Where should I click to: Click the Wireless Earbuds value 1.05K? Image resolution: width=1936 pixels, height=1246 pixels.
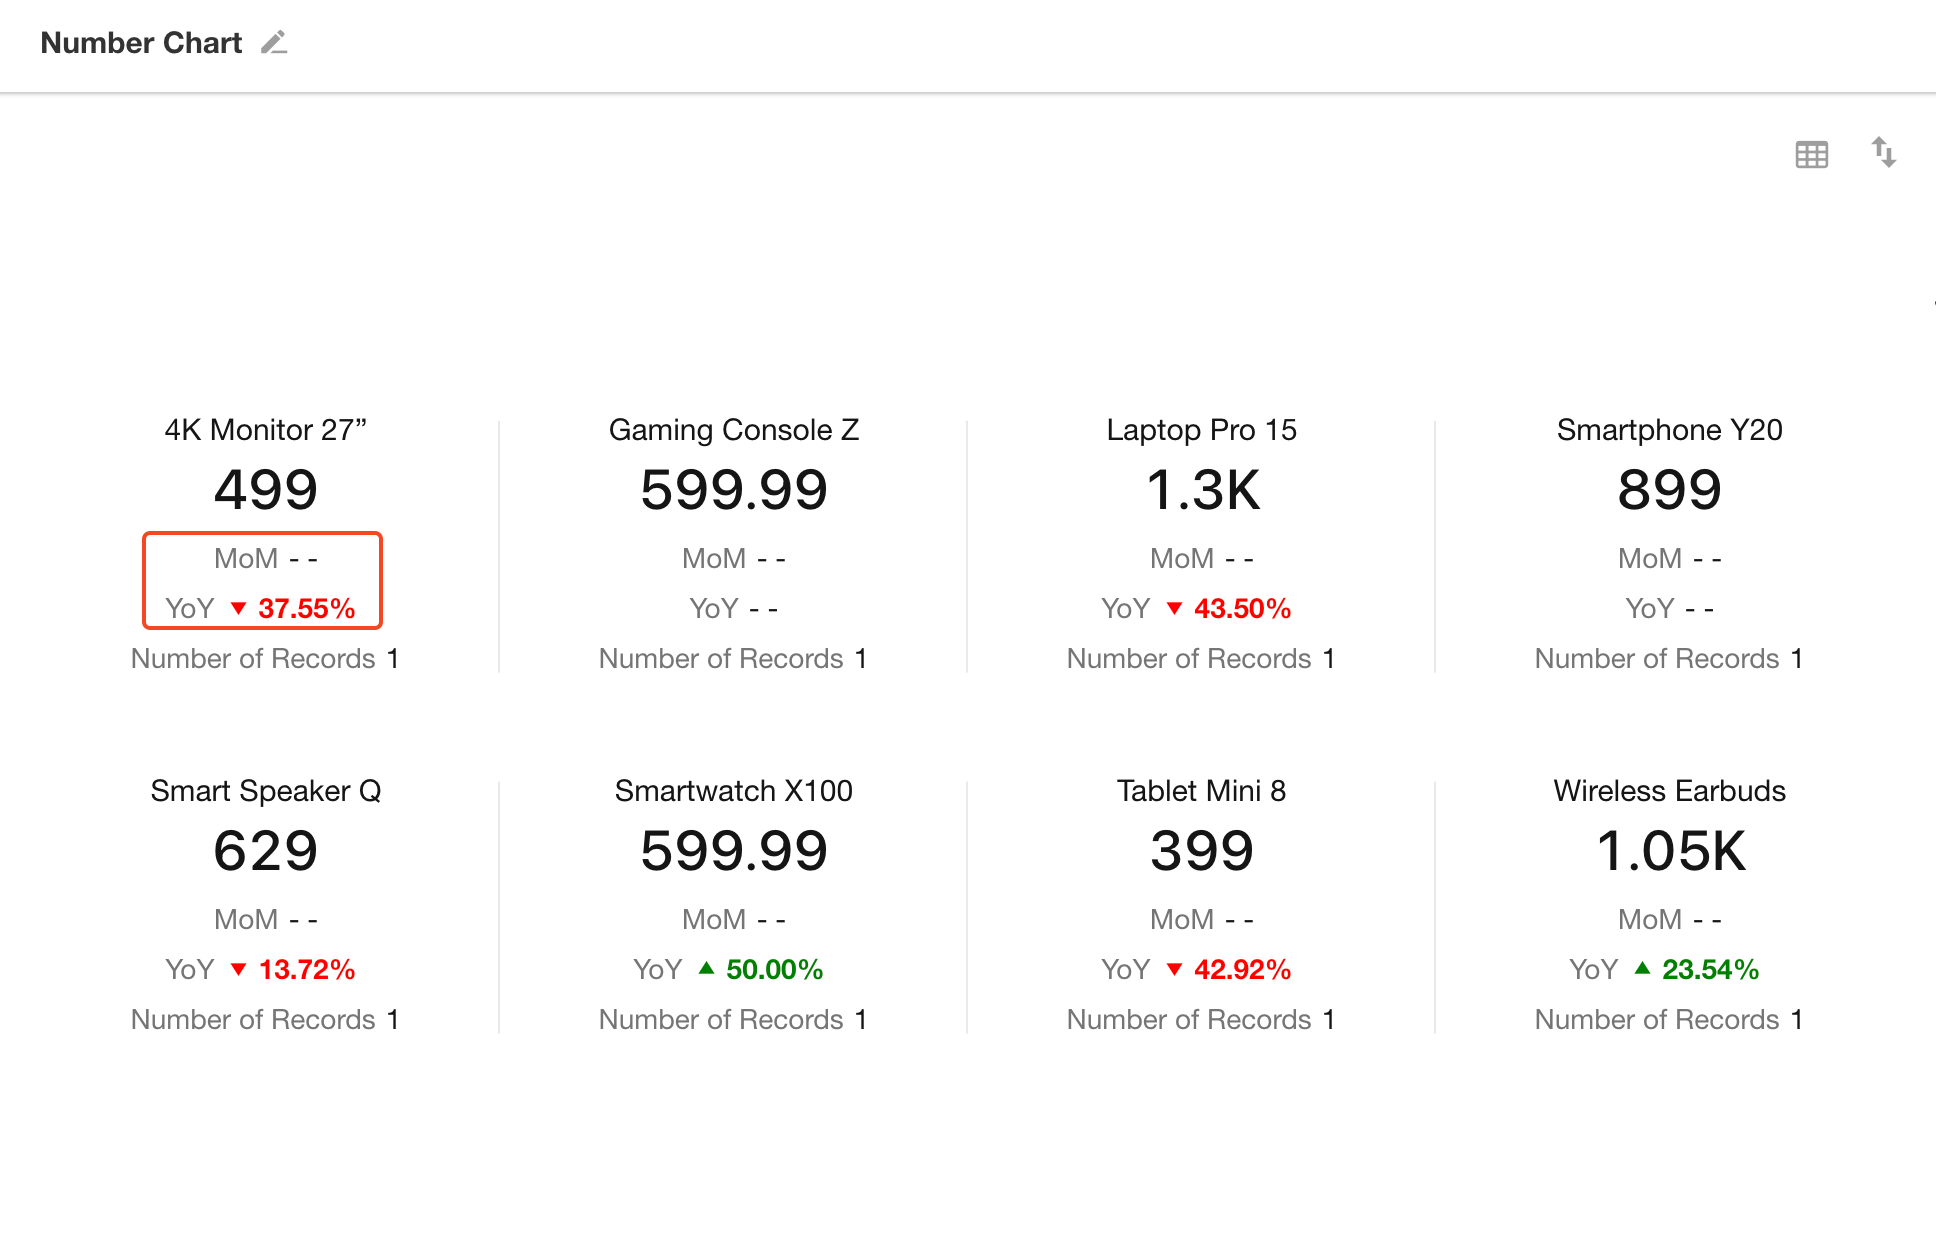[1669, 851]
